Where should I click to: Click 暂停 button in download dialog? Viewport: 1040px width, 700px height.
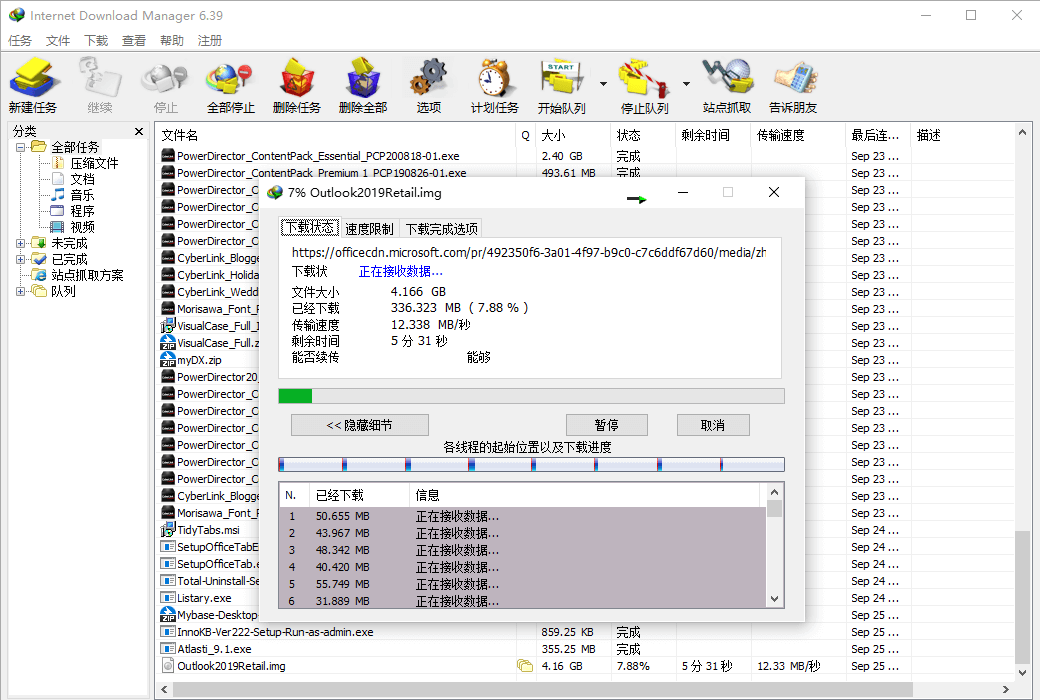pos(606,425)
